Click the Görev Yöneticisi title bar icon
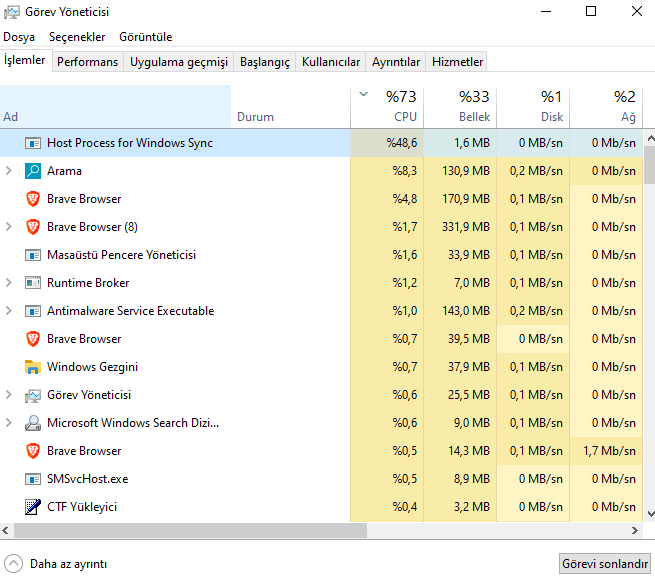This screenshot has height=584, width=655. point(12,12)
